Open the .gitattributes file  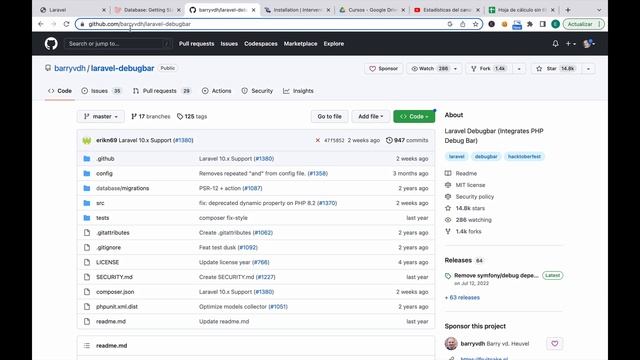pyautogui.click(x=113, y=233)
